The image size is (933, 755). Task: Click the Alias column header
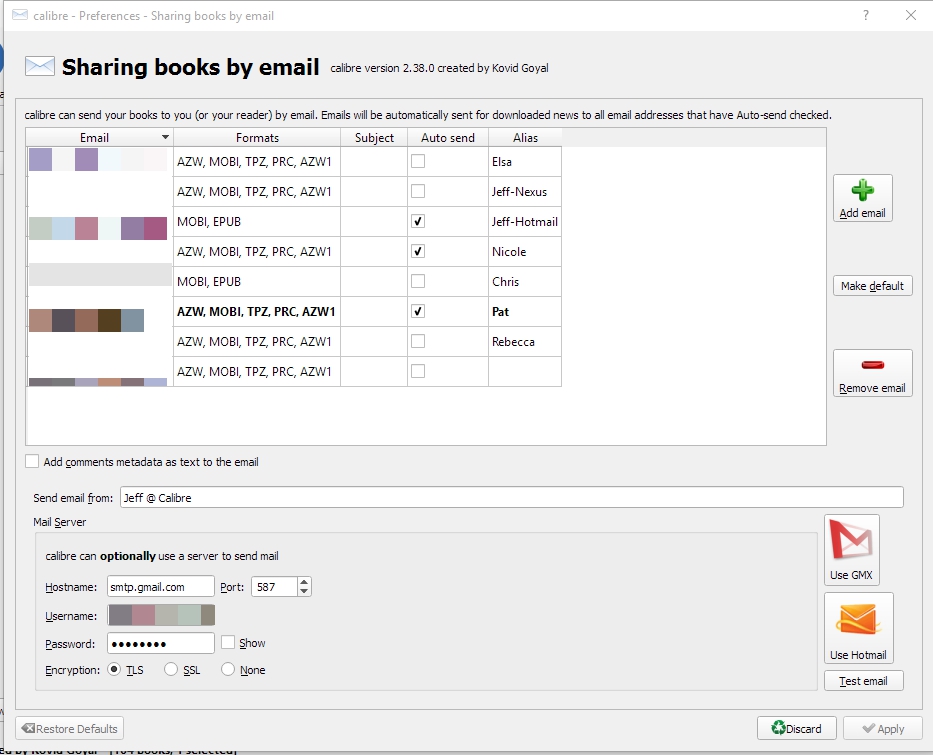525,137
